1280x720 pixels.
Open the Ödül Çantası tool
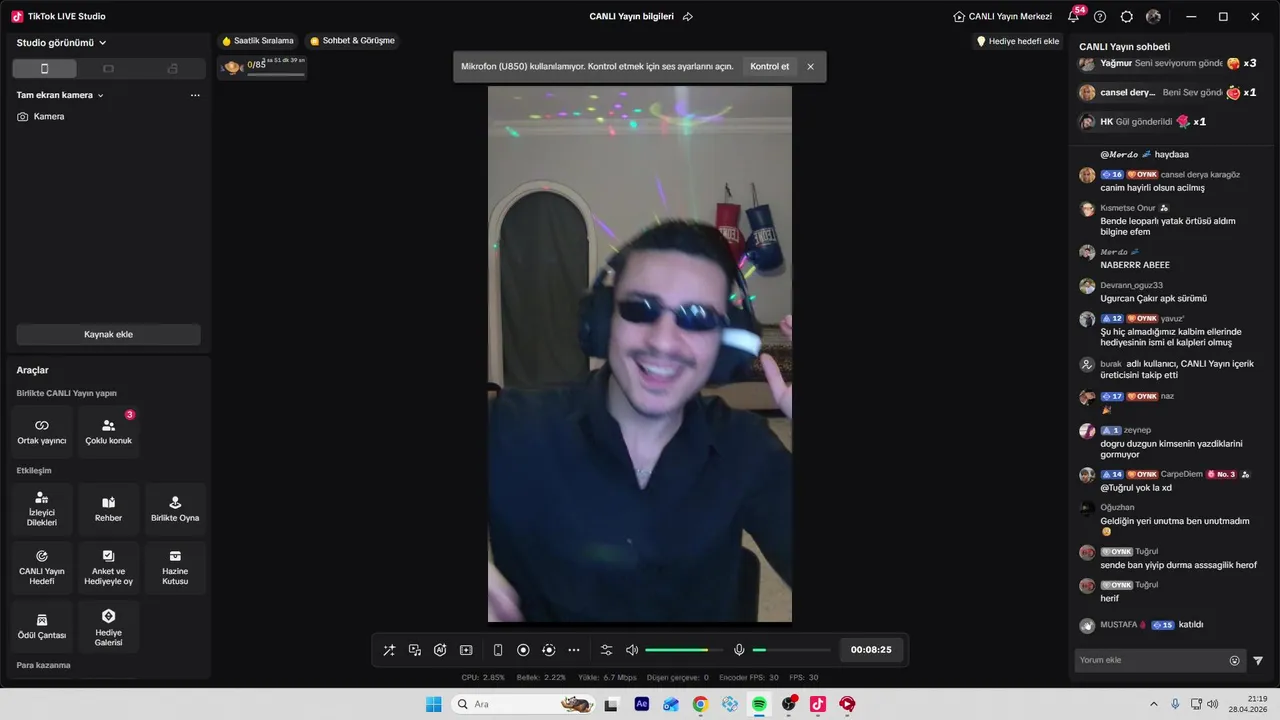click(42, 626)
